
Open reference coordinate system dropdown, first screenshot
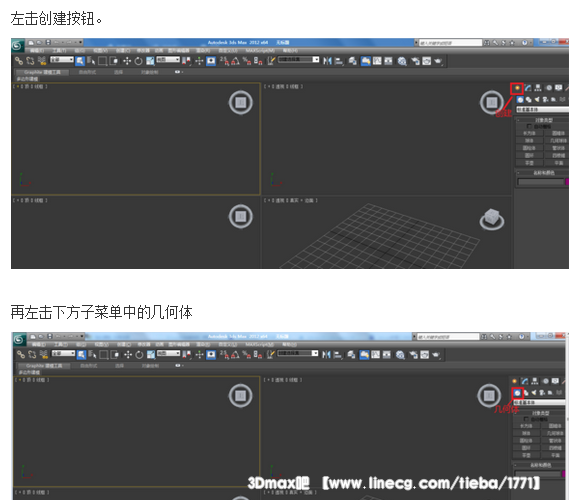pos(168,60)
